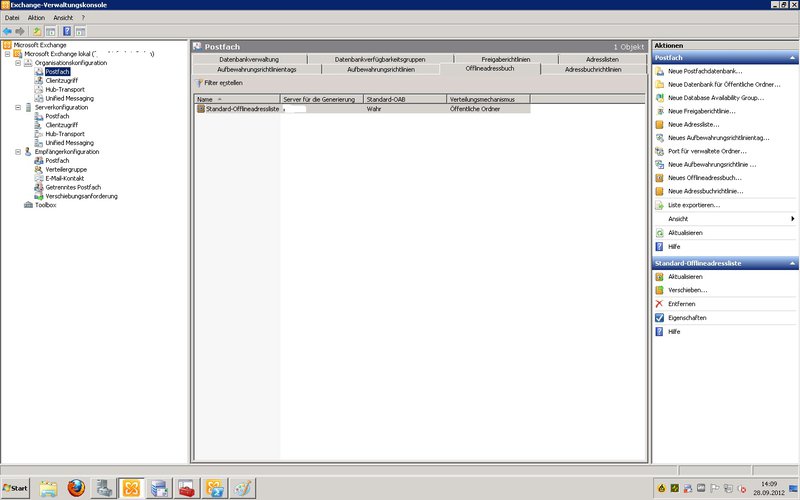Open Neue Postfachdatenbank action
Image resolution: width=800 pixels, height=500 pixels.
click(705, 71)
